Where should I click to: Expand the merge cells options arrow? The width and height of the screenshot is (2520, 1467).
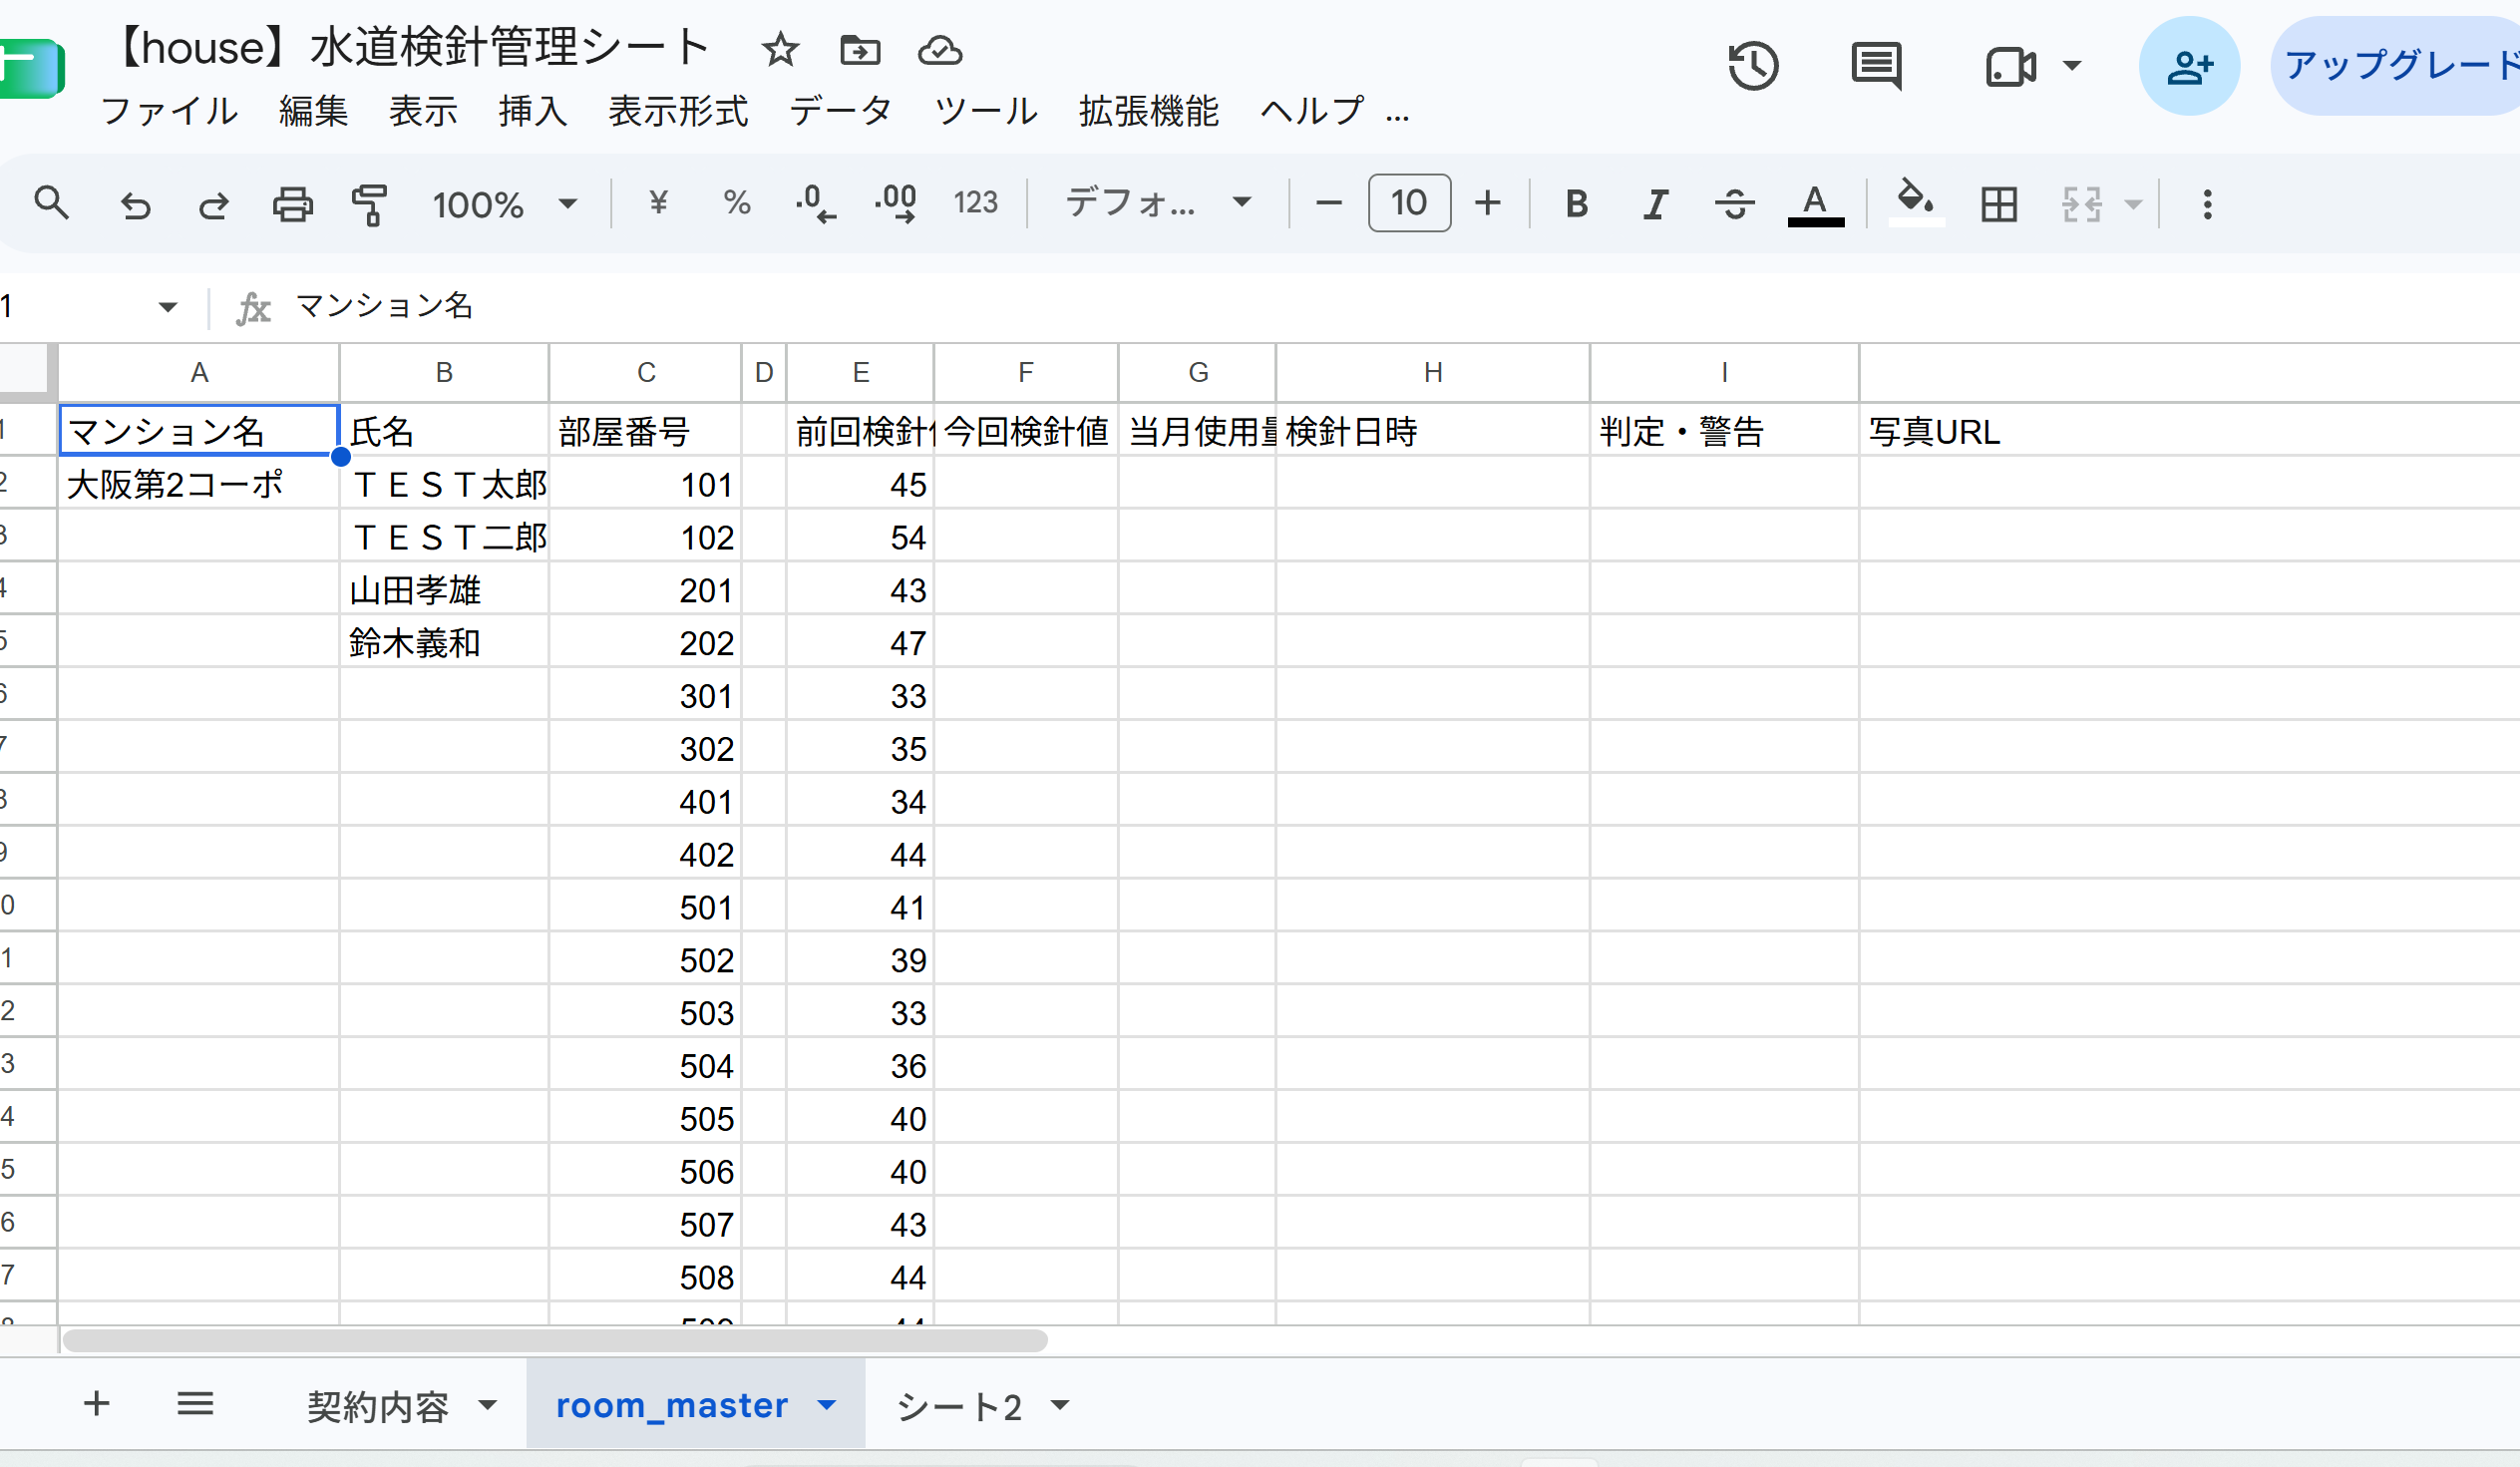click(2133, 205)
